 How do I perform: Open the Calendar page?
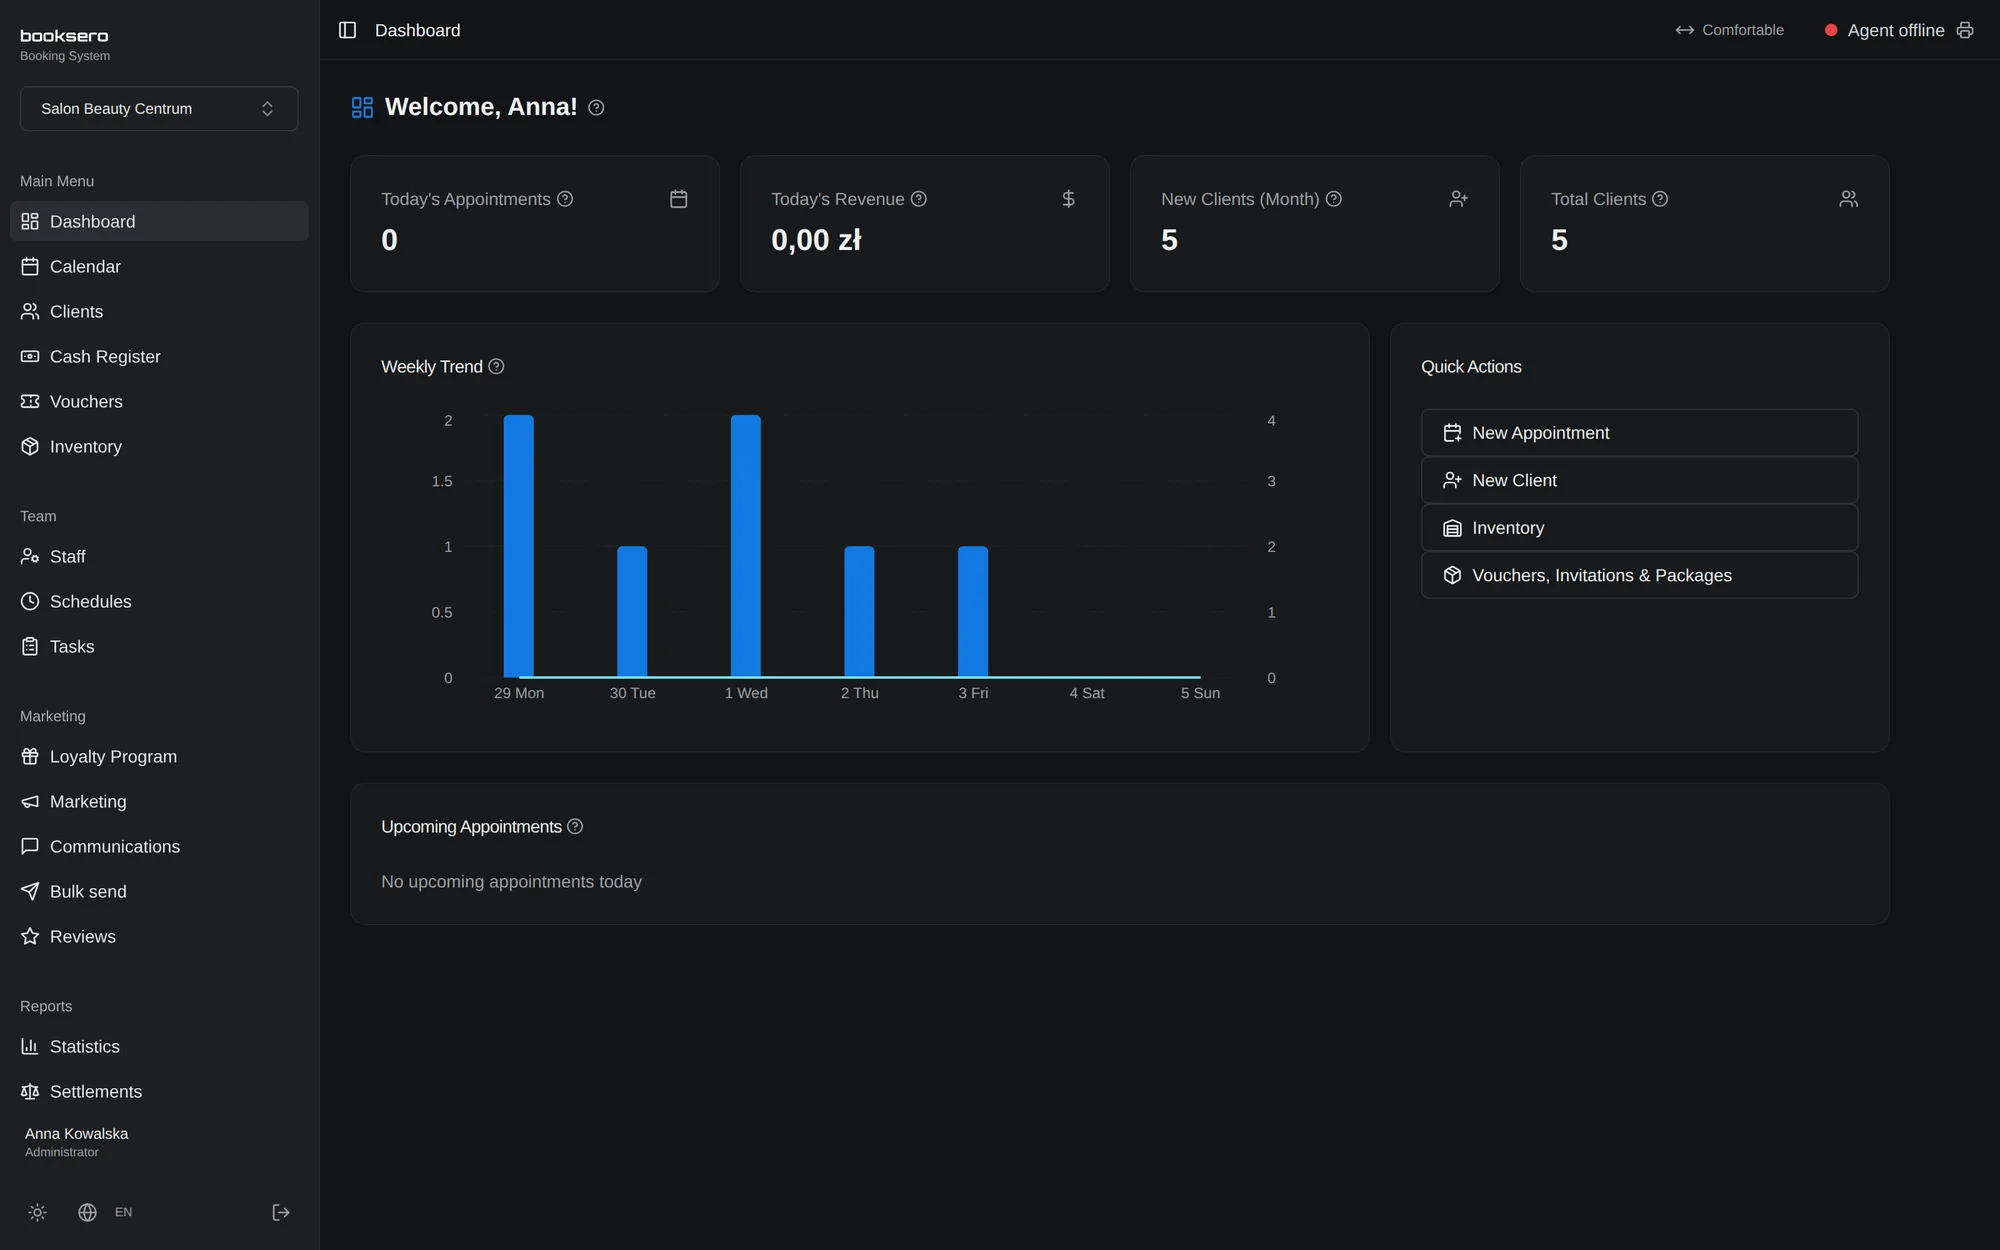pyautogui.click(x=159, y=266)
